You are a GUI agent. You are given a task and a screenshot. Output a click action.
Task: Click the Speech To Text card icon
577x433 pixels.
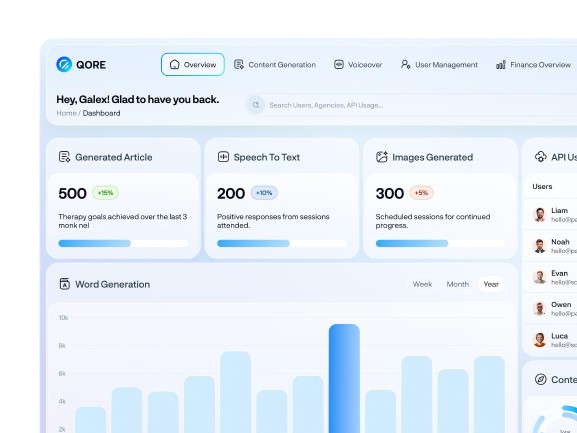click(223, 157)
